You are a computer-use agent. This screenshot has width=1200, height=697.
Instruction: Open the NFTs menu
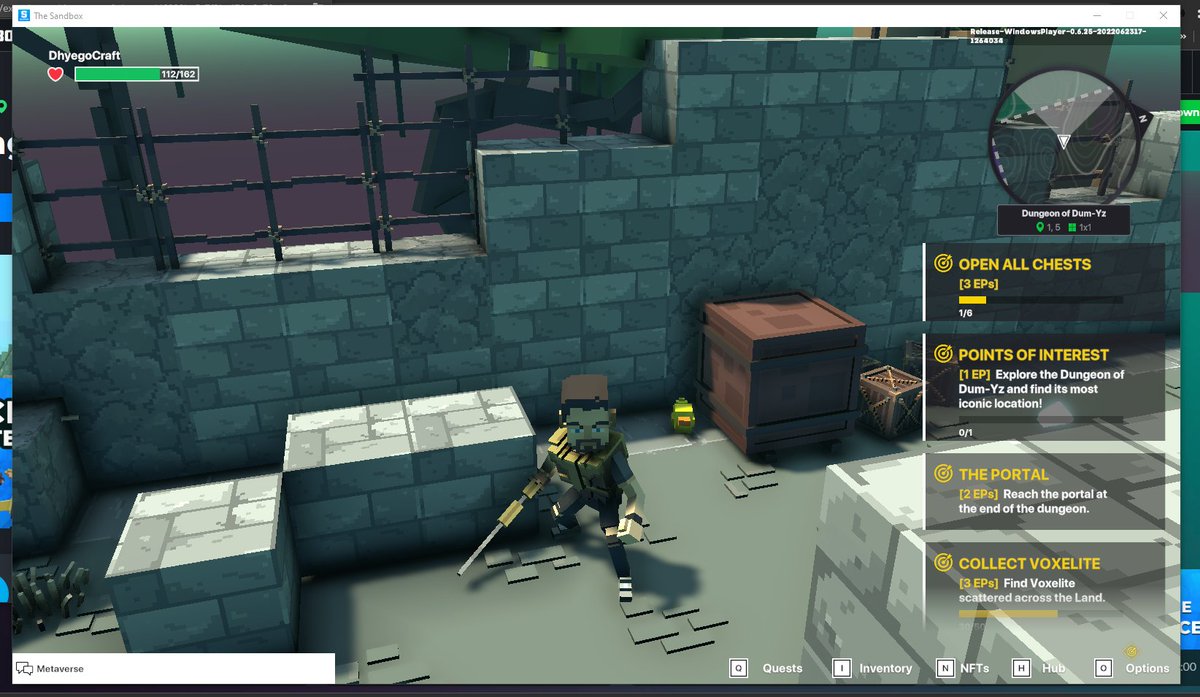coord(975,668)
